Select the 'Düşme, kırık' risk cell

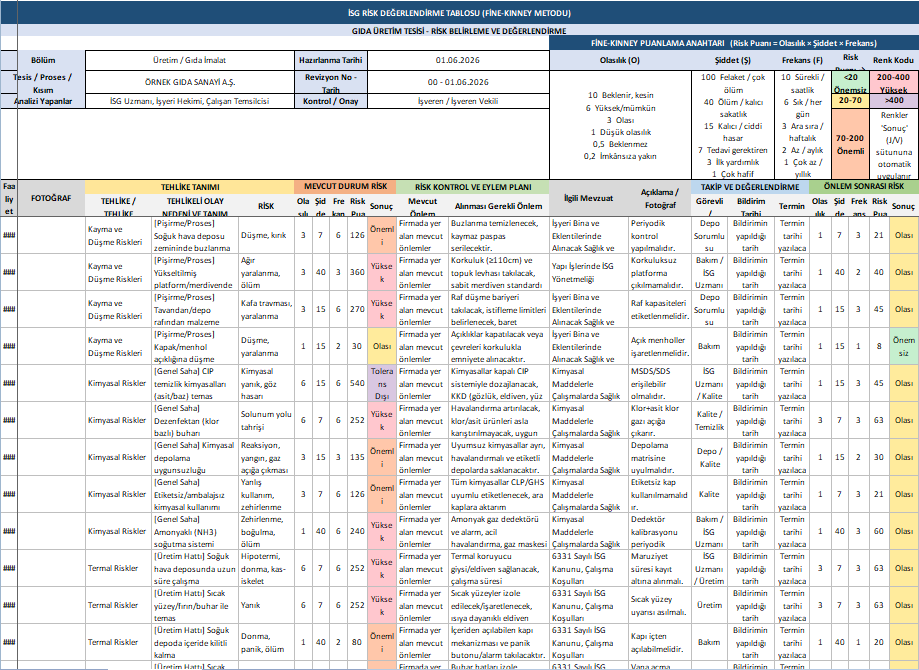click(x=266, y=235)
